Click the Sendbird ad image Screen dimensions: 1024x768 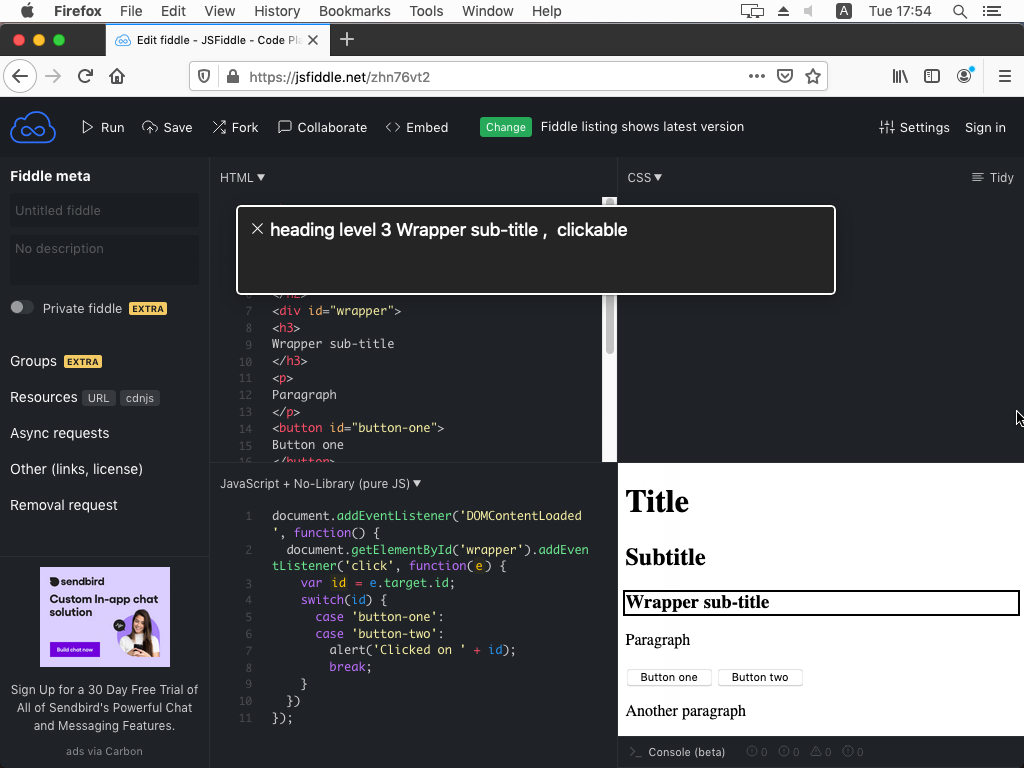pyautogui.click(x=104, y=616)
